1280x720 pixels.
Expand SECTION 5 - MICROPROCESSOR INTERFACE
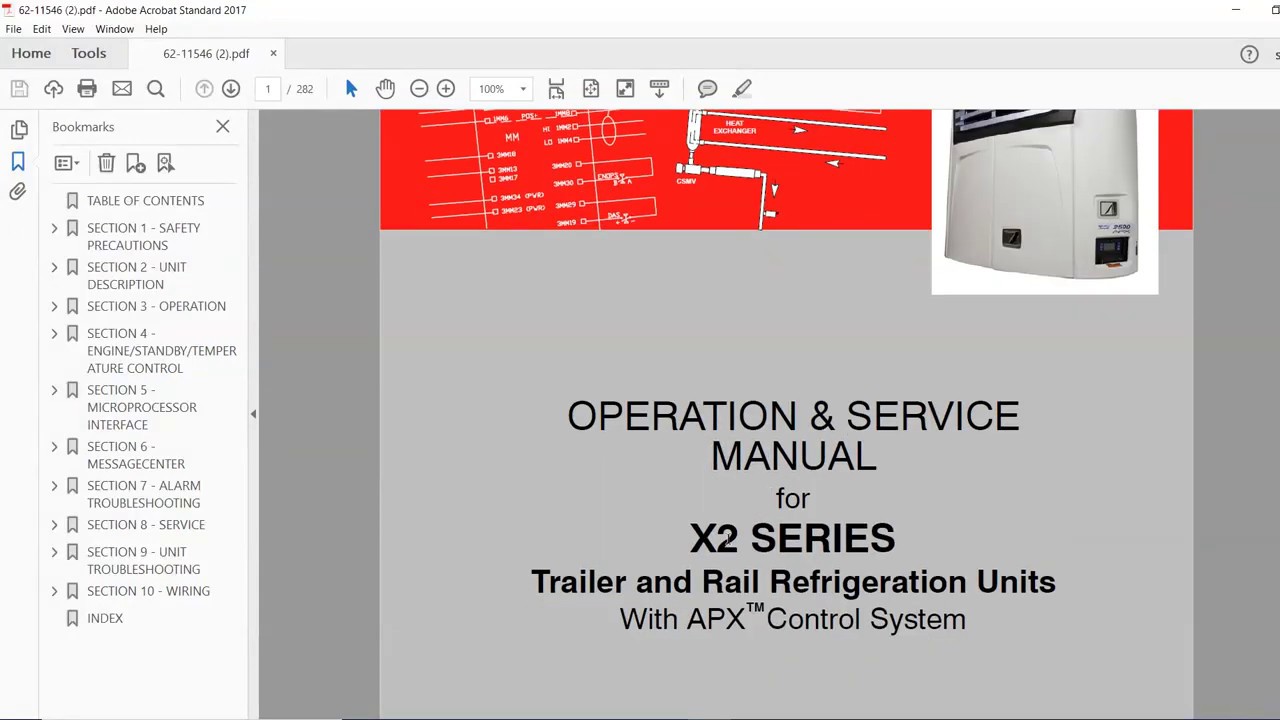click(55, 390)
